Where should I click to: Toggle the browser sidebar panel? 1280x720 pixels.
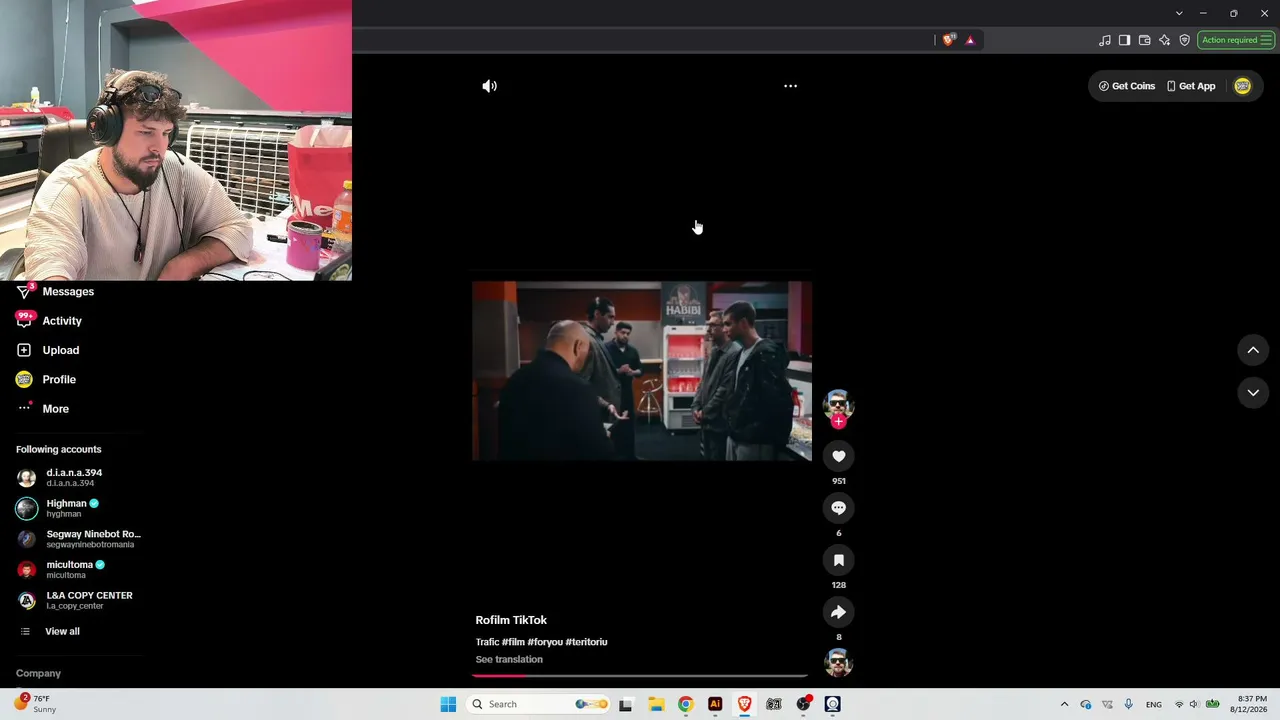coord(1125,40)
